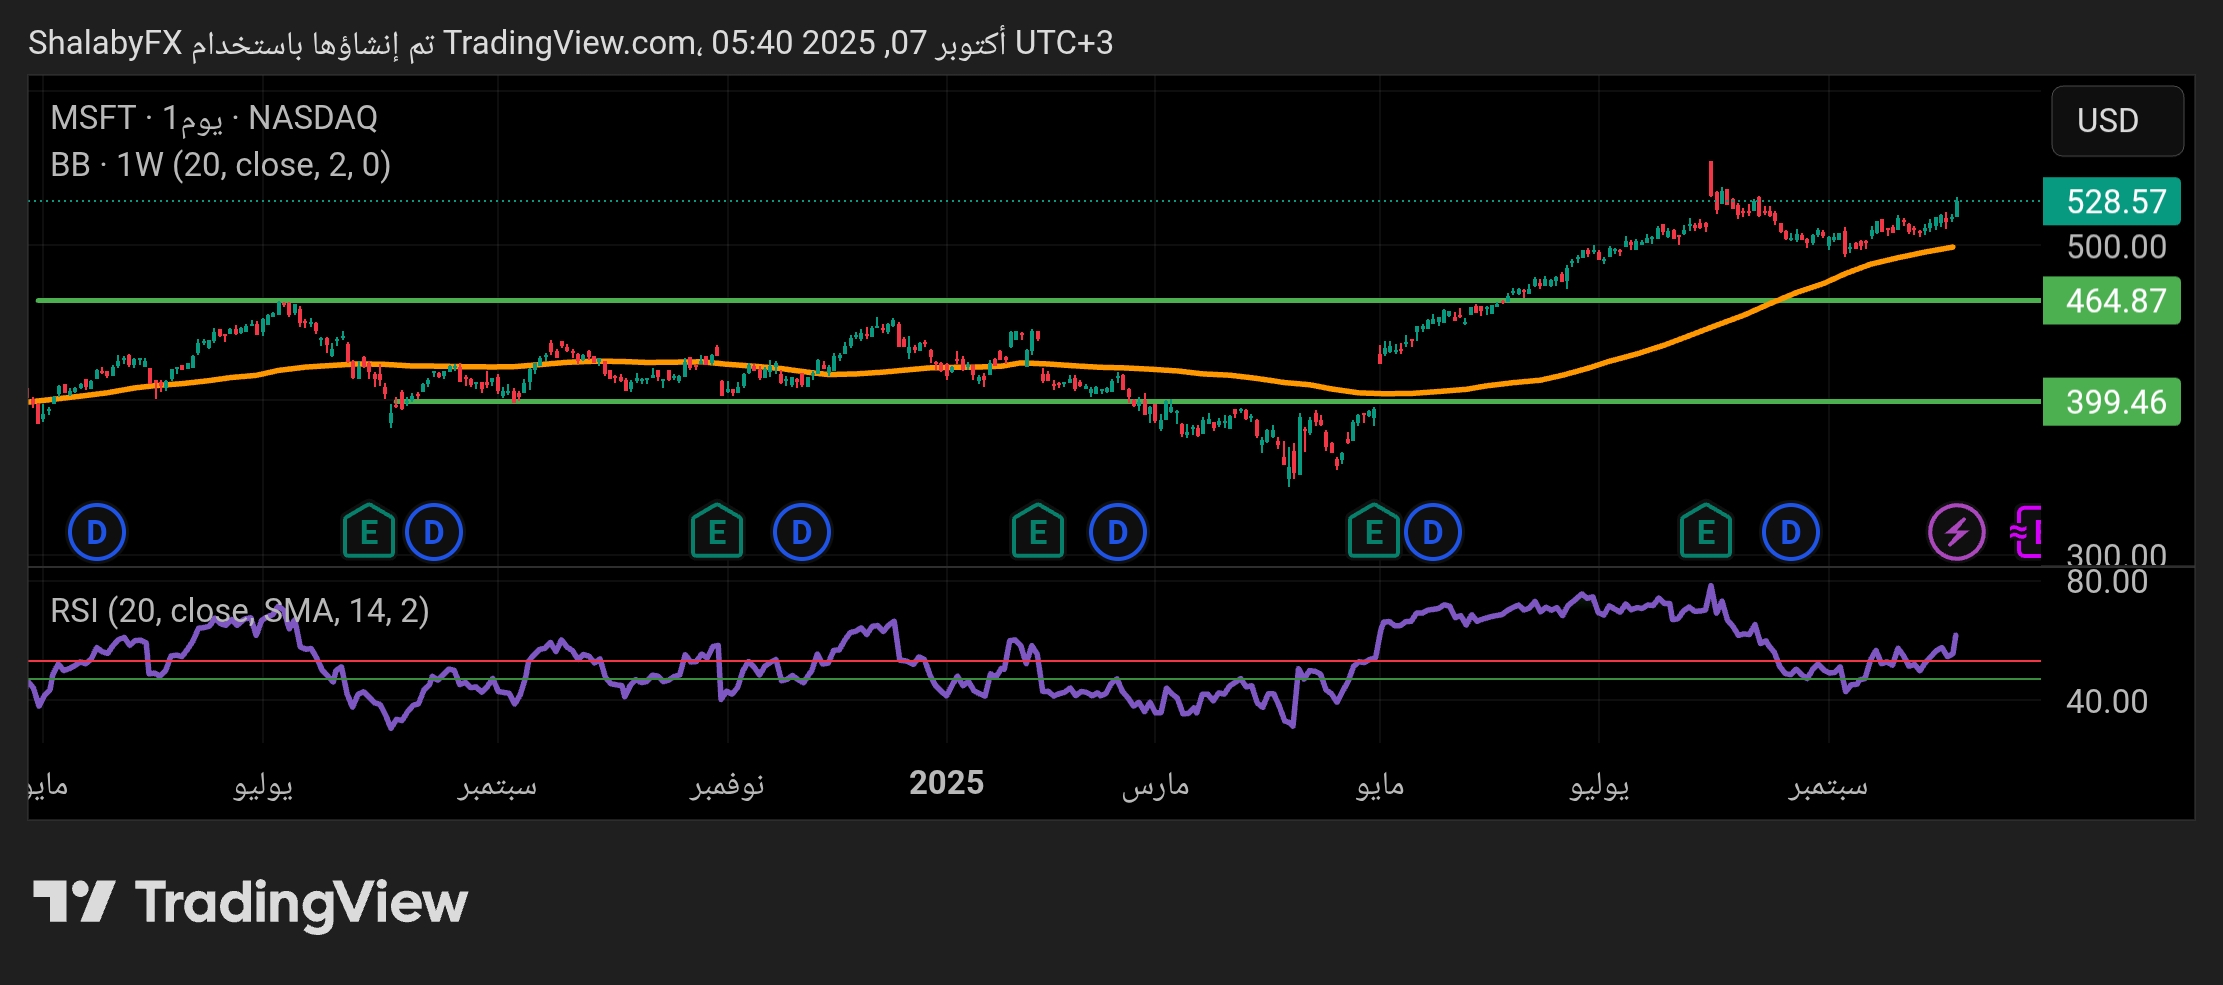Click the TradingView logo
The width and height of the screenshot is (2223, 985).
(x=251, y=902)
